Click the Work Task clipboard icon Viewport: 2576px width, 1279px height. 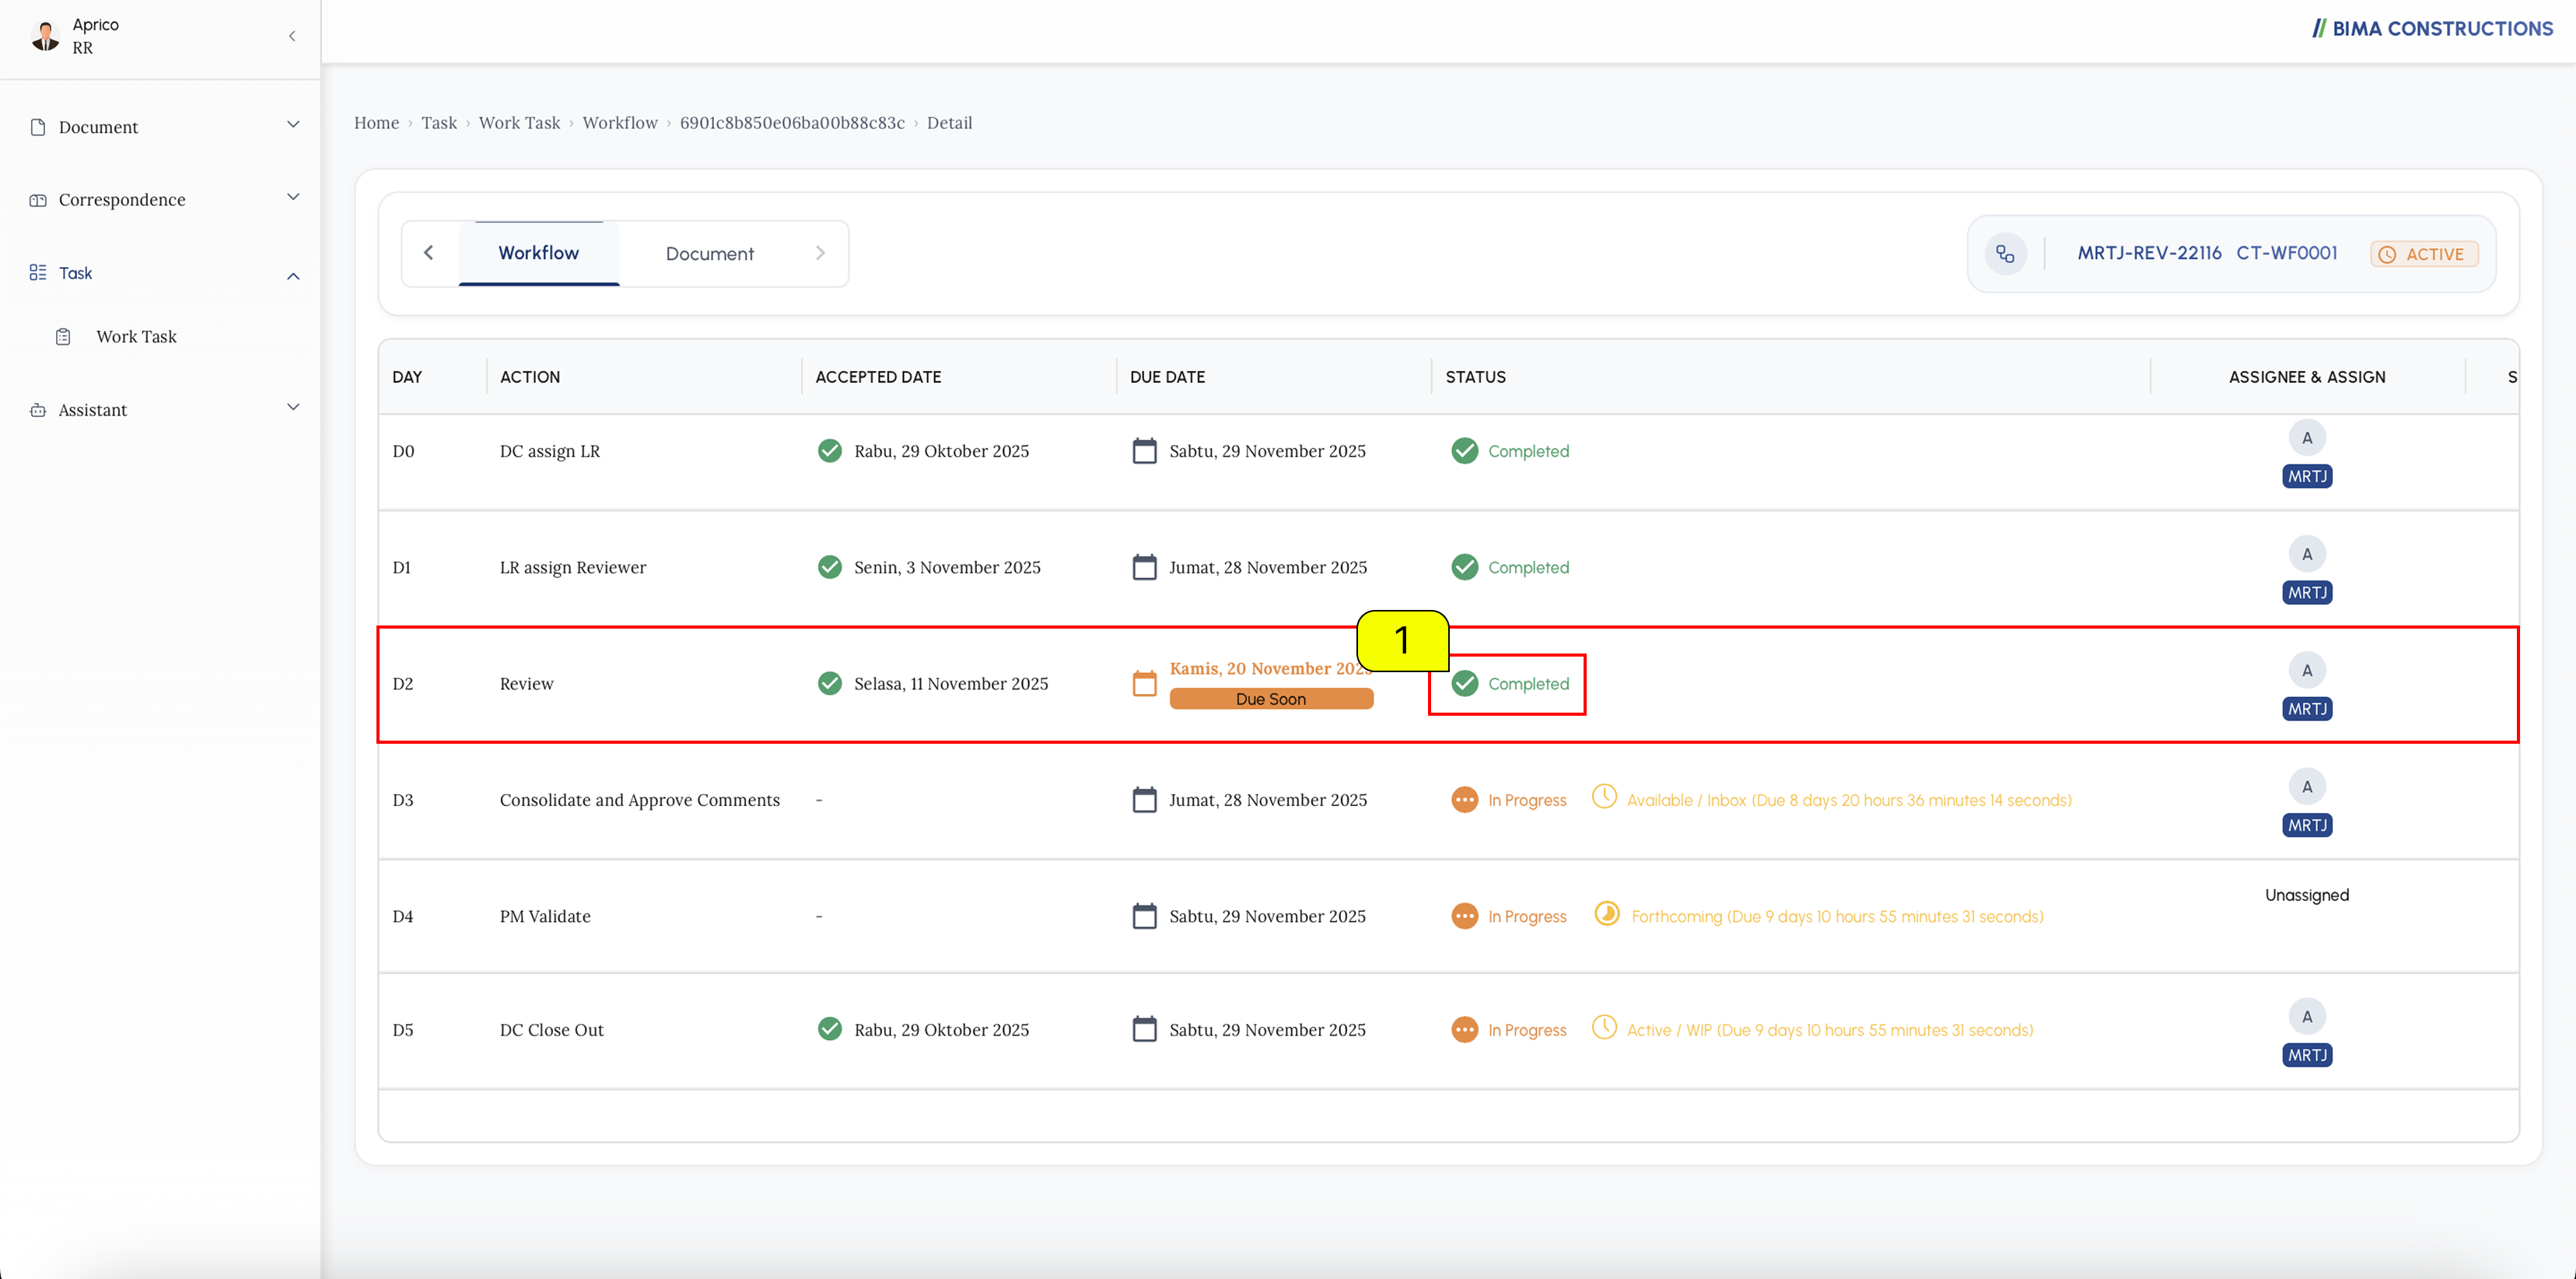point(63,337)
